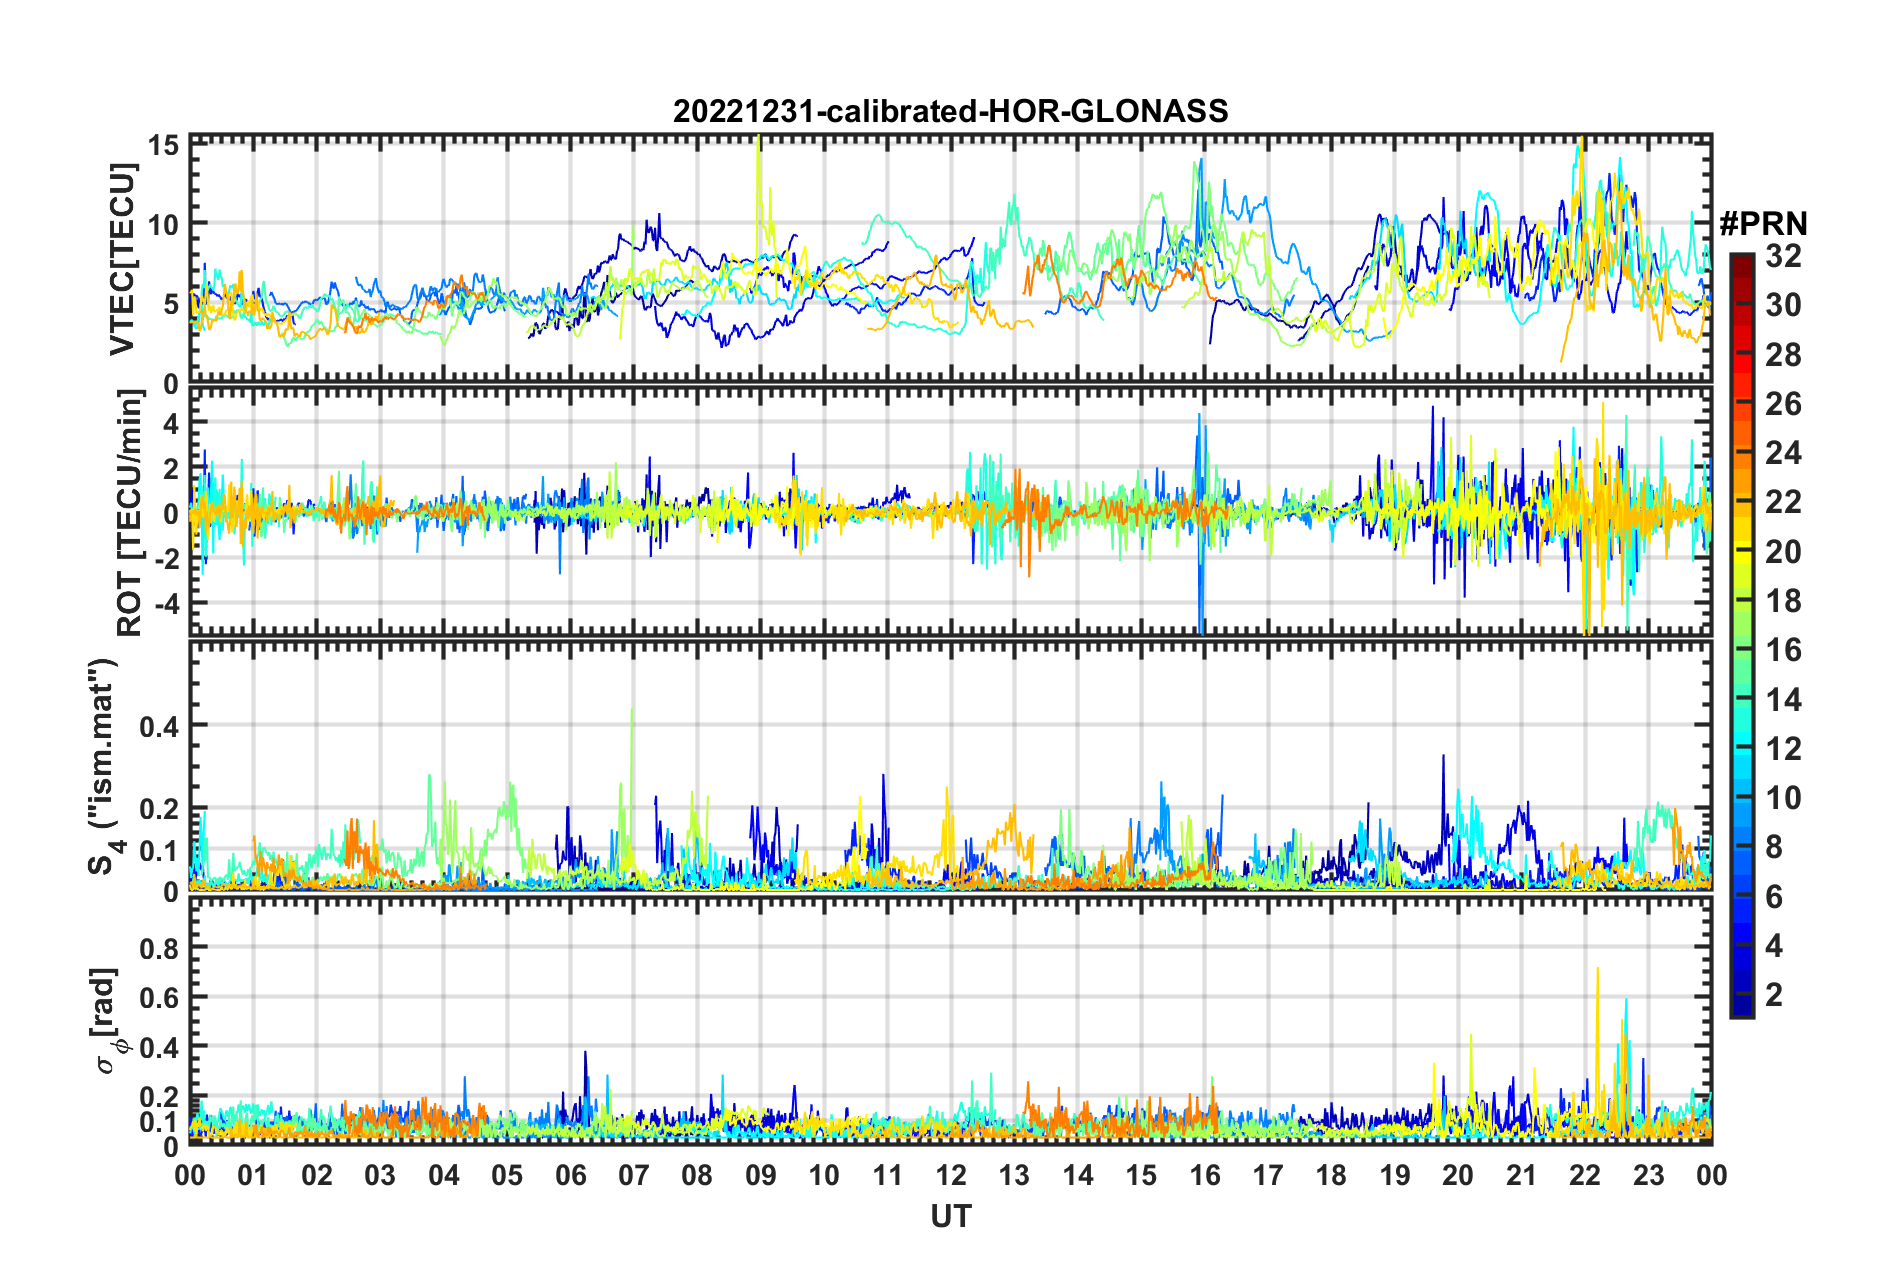
Task: Click x-axis tick label 03
Action: (x=380, y=1176)
